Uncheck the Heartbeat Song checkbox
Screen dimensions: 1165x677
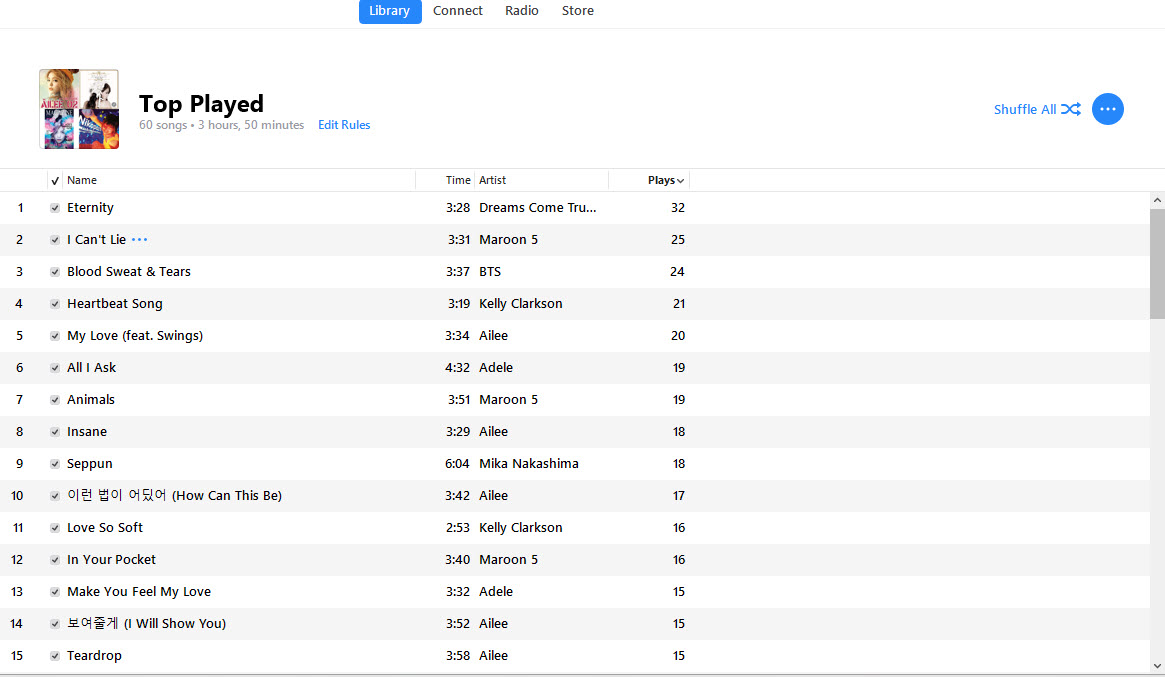55,304
